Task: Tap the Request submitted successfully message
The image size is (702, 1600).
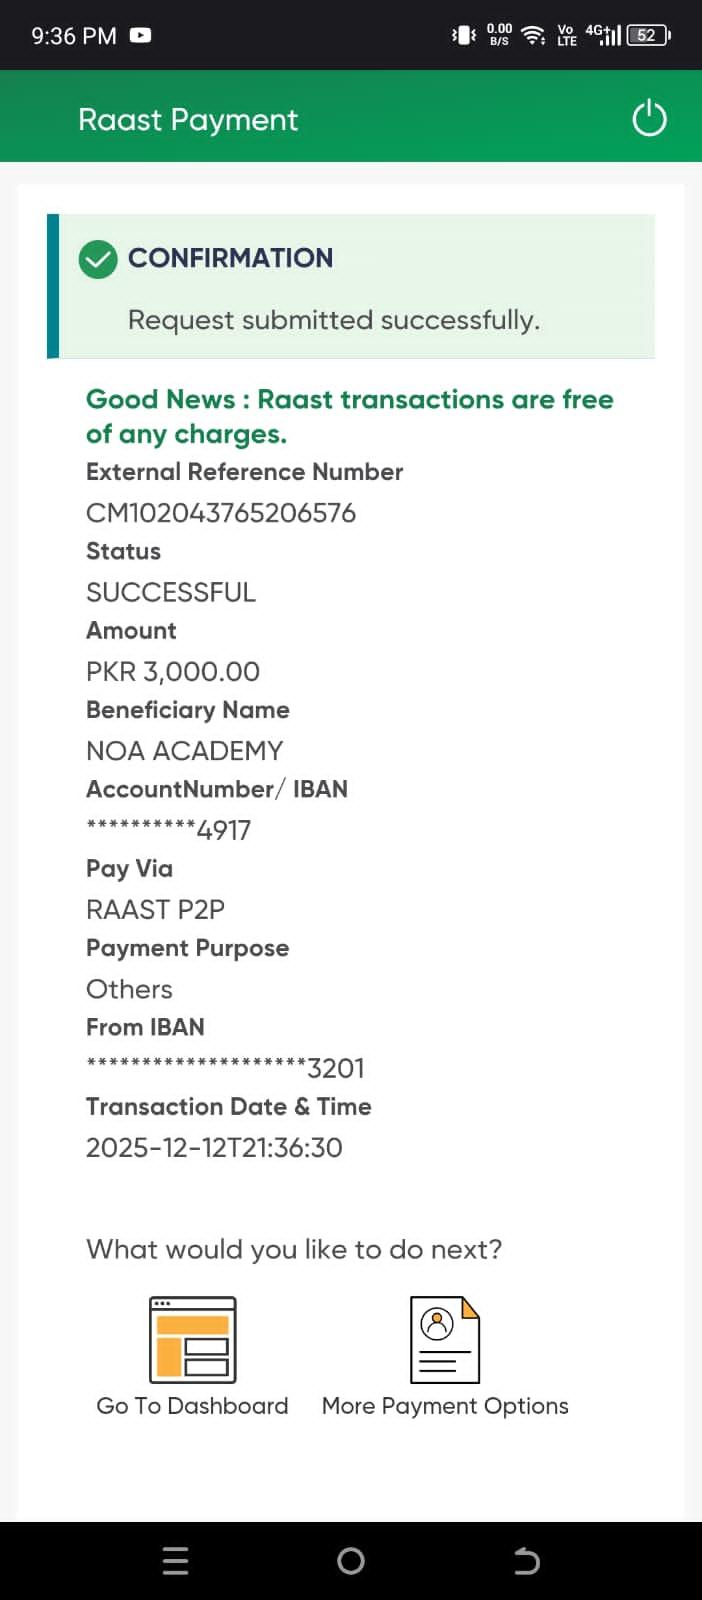Action: [x=333, y=320]
